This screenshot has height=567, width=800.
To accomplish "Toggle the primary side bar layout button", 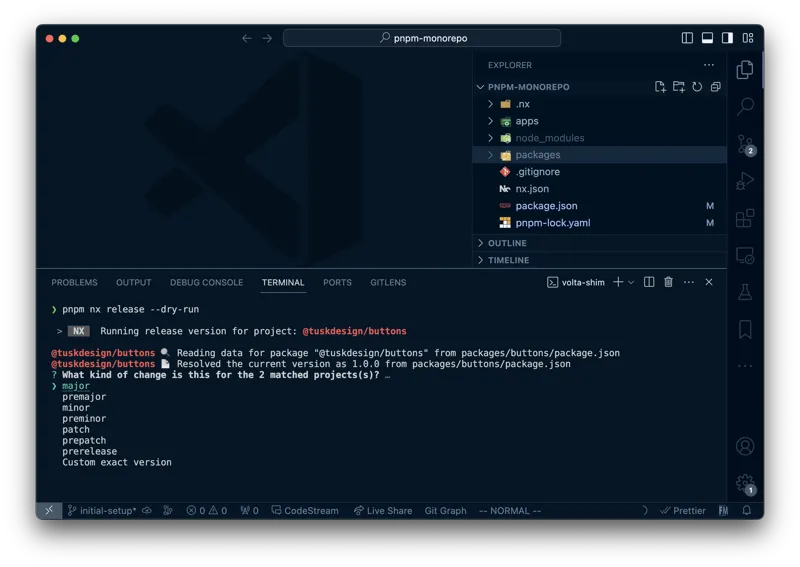I will [687, 38].
